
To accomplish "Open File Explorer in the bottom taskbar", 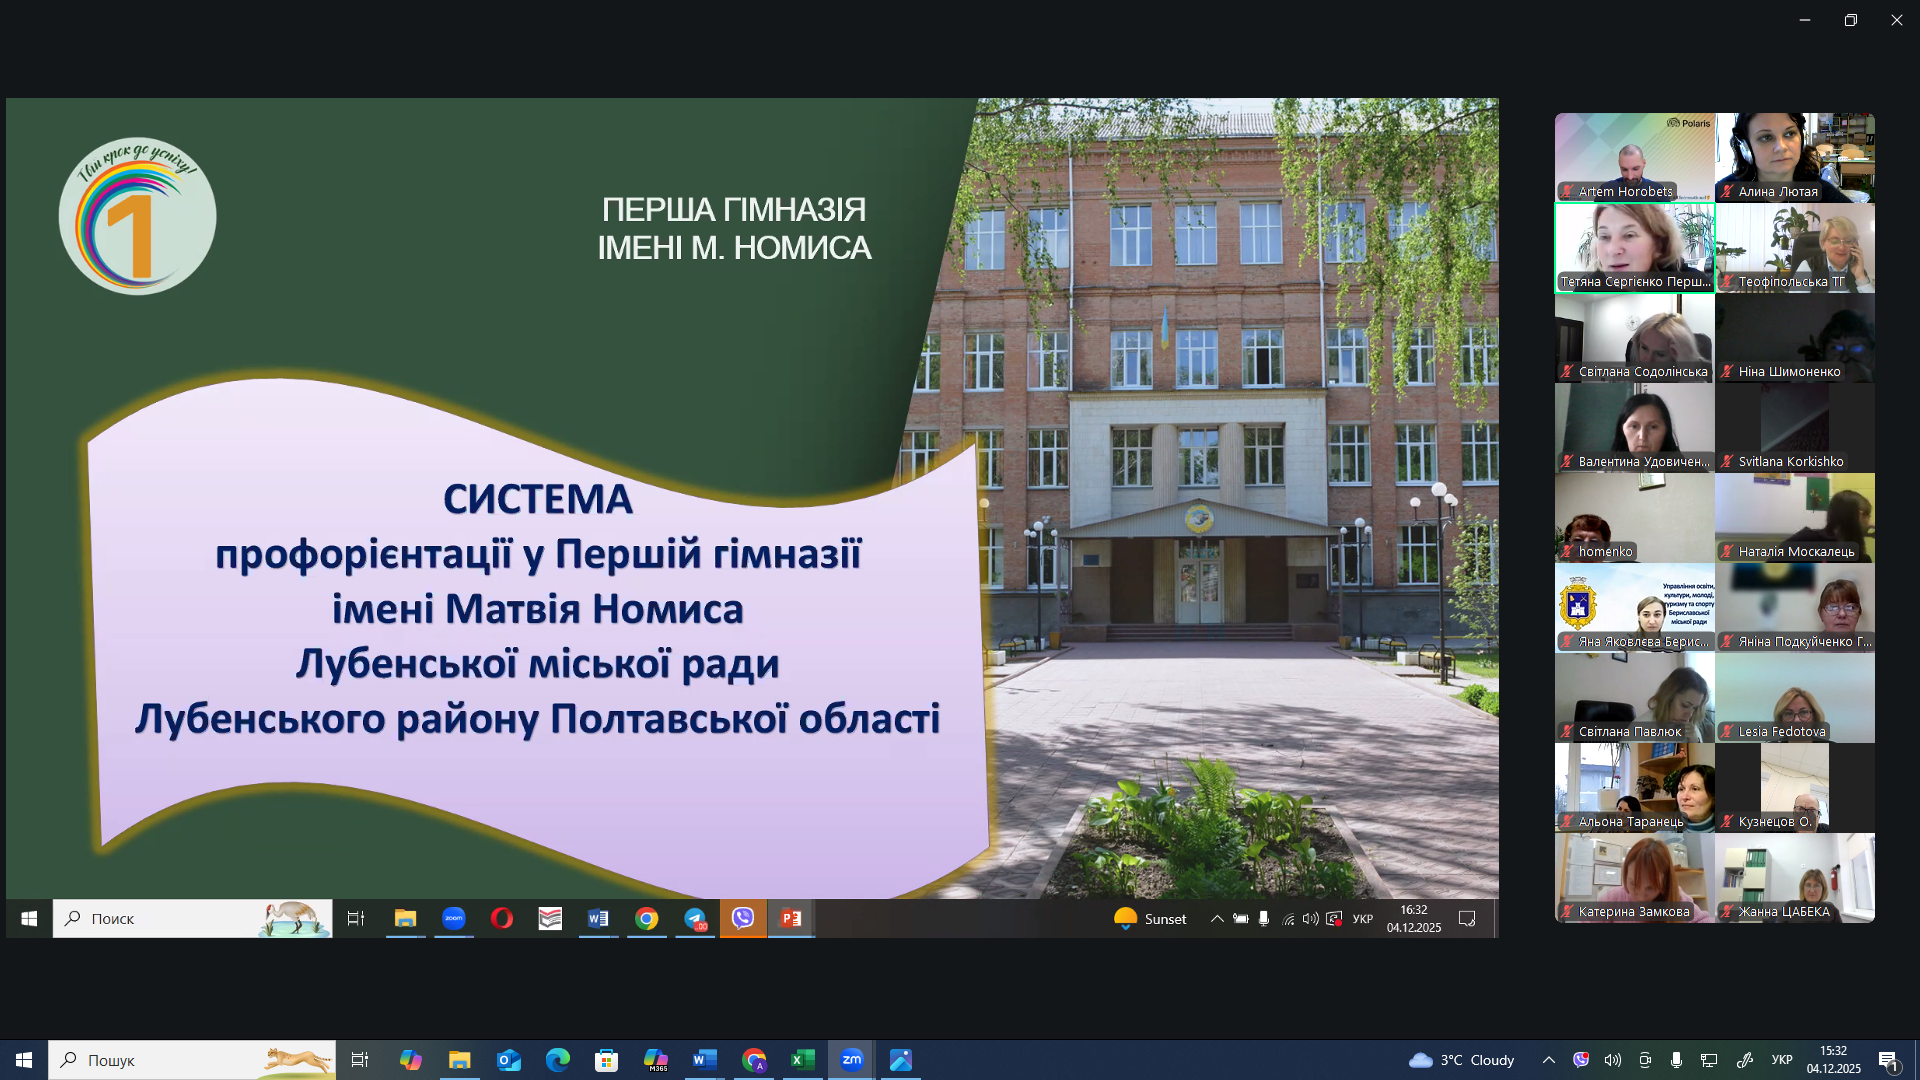I will pyautogui.click(x=459, y=1060).
